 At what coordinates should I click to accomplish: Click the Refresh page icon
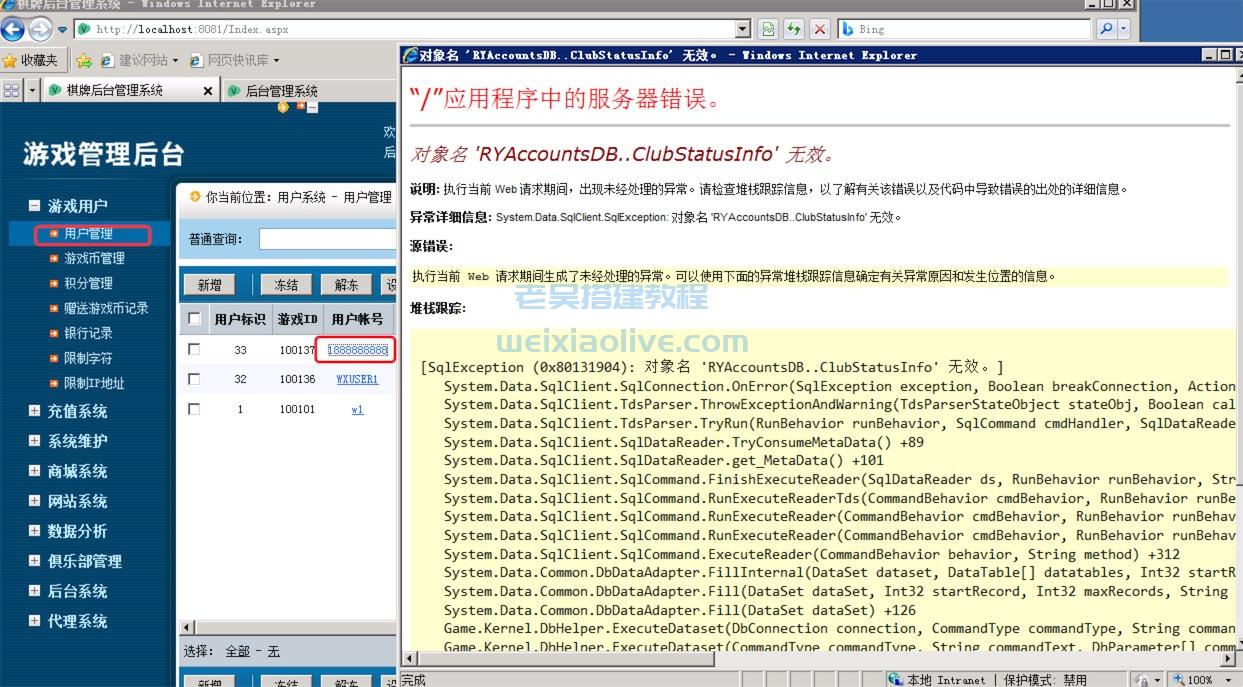coord(793,29)
